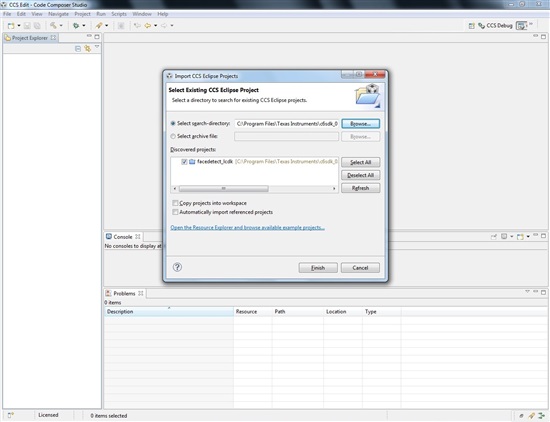The height and width of the screenshot is (422, 550).
Task: Sort Problems by Description column header
Action: point(169,312)
